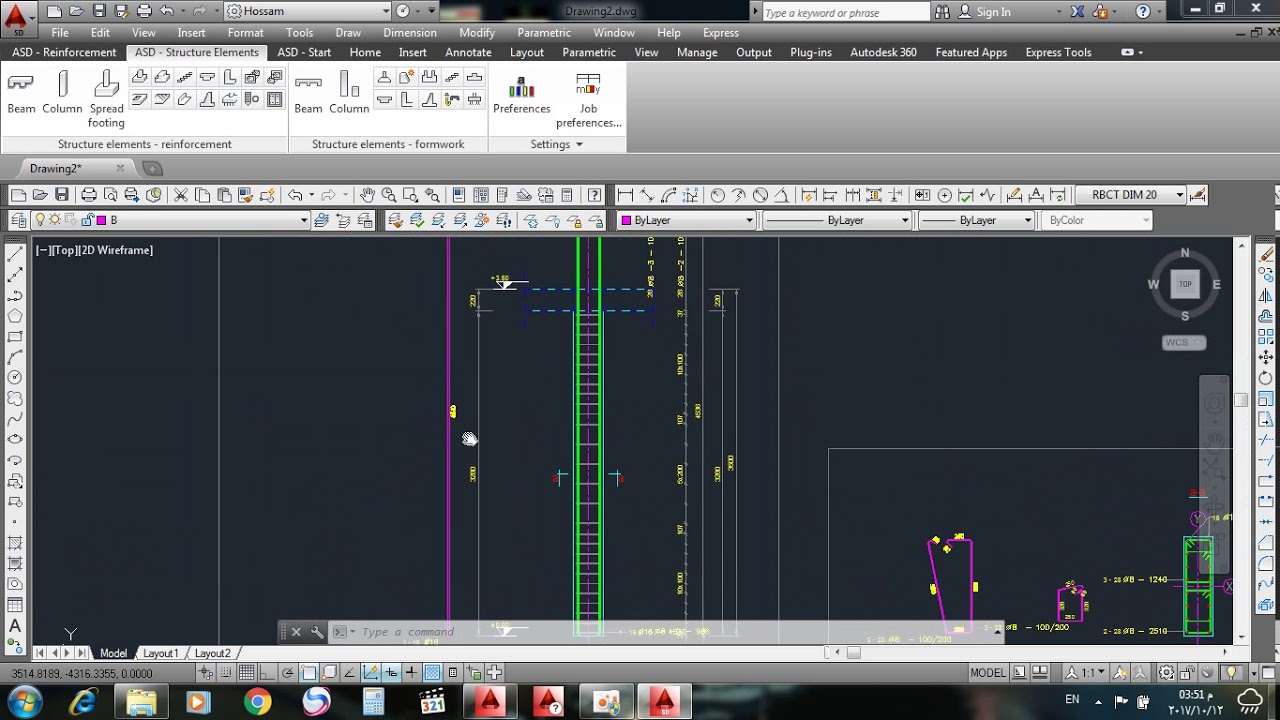Select the Diameter dimension tool
Viewport: 1280px width, 720px height.
tap(760, 195)
